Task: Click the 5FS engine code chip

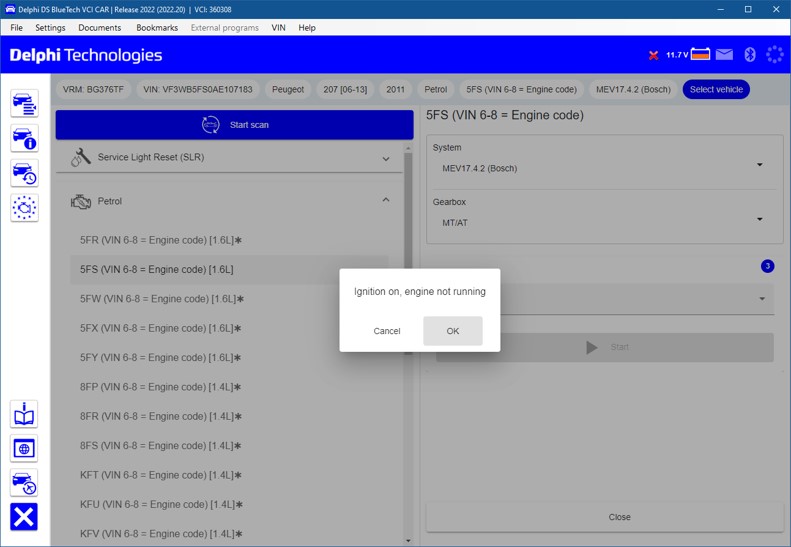Action: (521, 89)
